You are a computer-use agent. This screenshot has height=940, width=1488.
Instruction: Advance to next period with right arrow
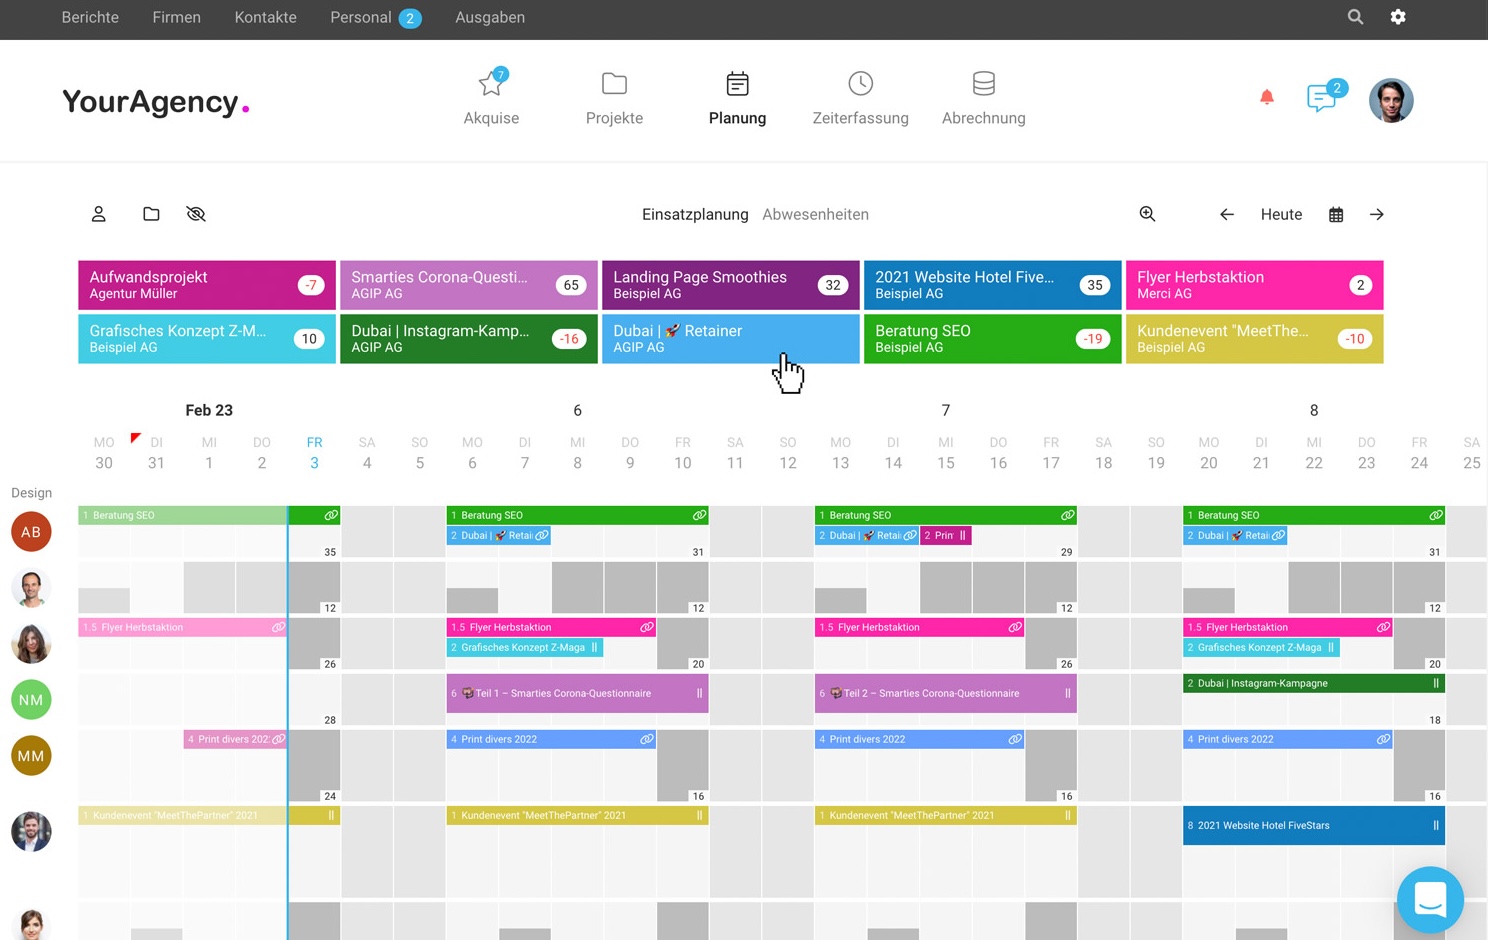(1377, 215)
